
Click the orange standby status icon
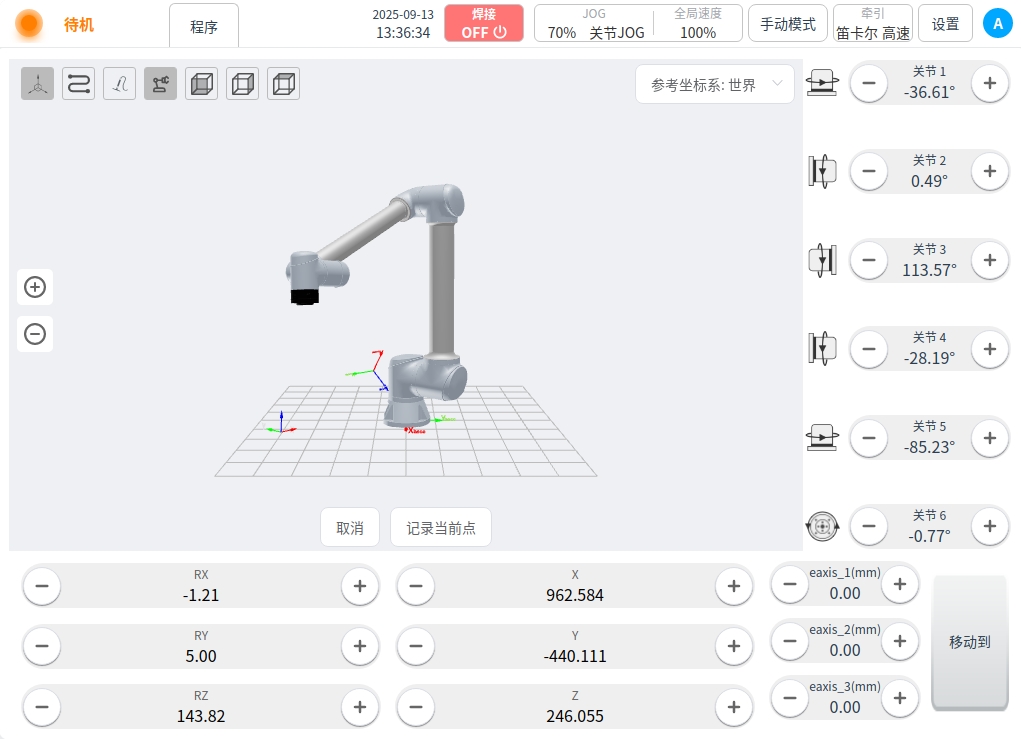tap(29, 24)
